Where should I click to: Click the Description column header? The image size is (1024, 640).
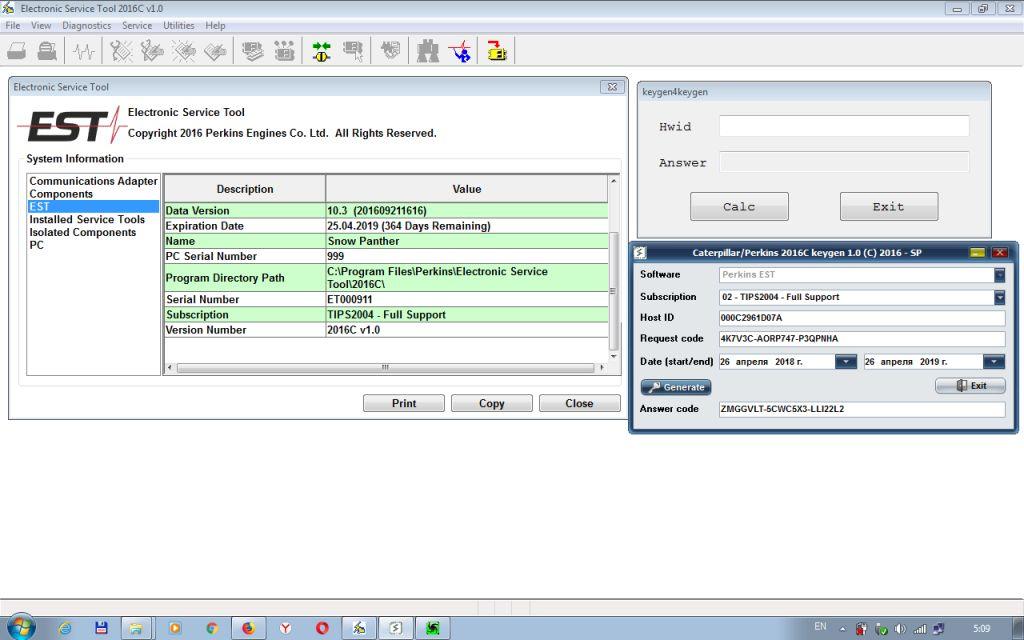245,189
